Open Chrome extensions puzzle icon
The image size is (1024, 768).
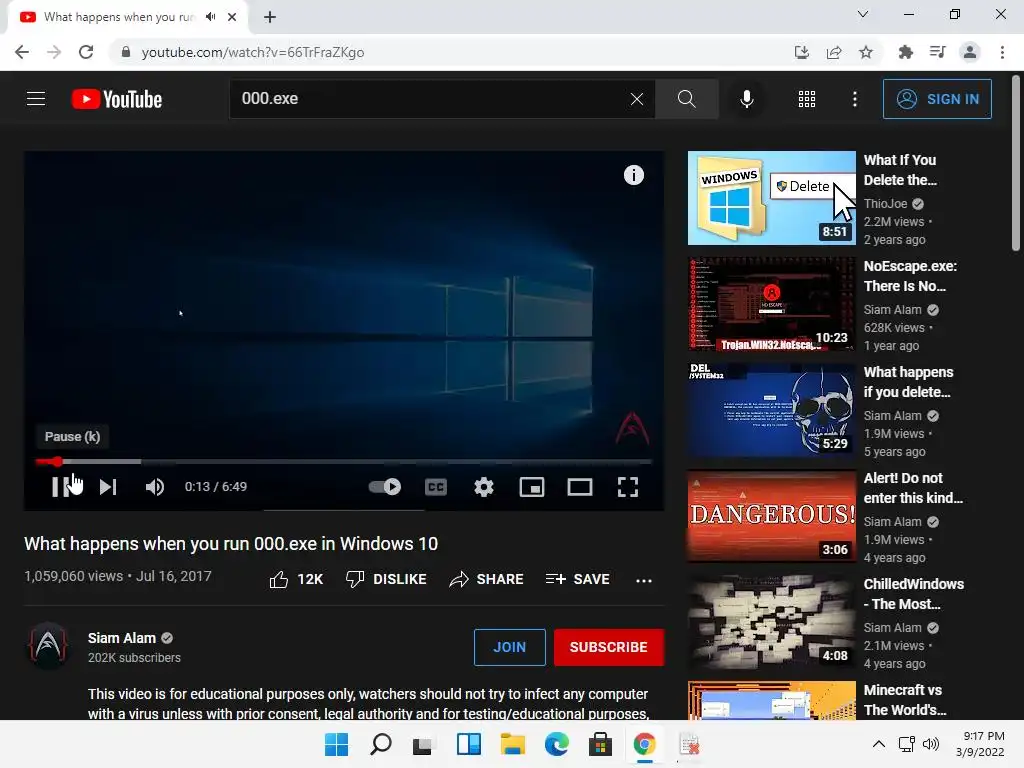906,52
